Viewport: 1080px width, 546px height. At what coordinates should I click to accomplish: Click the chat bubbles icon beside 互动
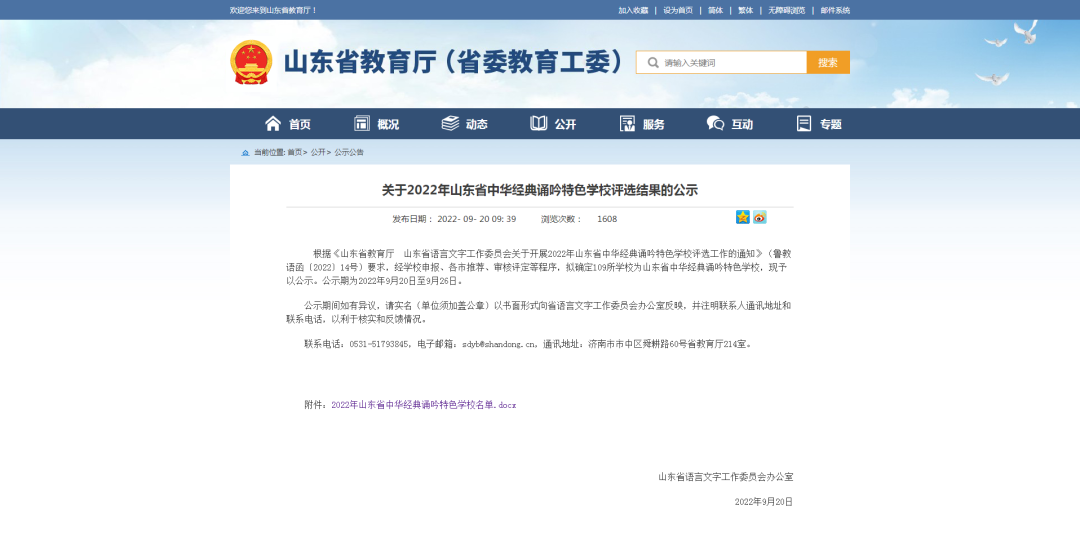click(x=715, y=123)
